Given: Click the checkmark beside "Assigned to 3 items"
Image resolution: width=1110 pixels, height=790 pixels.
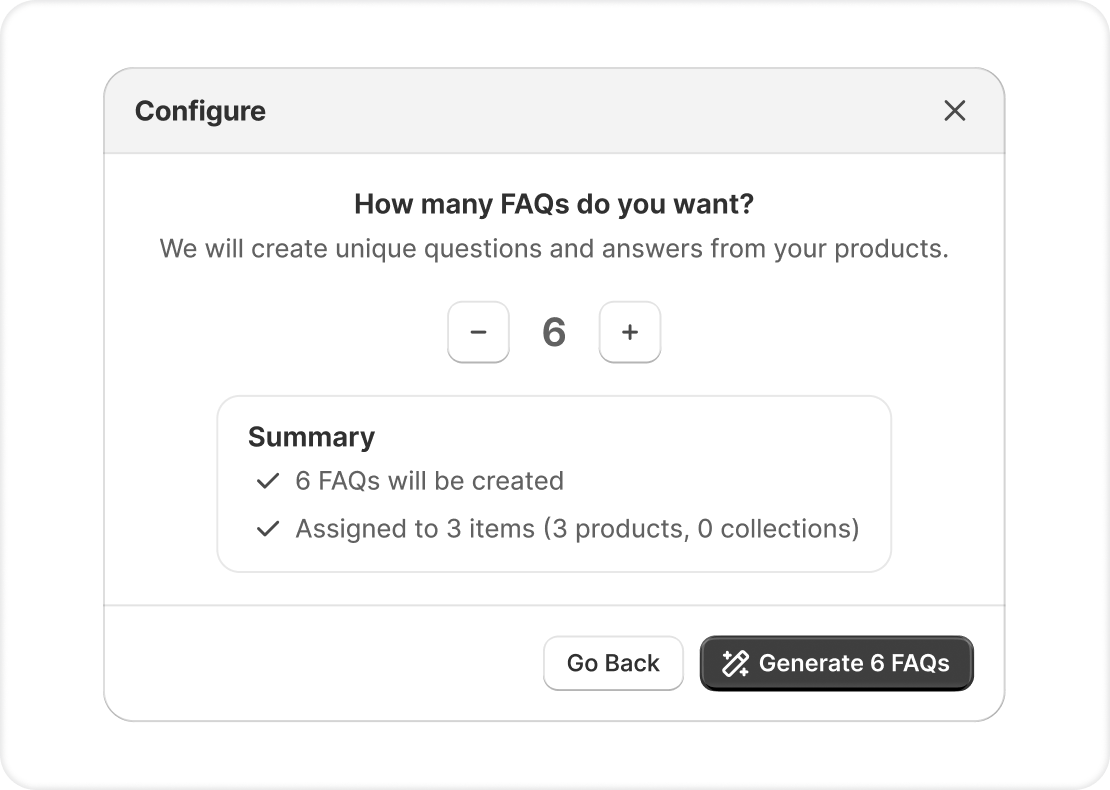Looking at the screenshot, I should 267,529.
